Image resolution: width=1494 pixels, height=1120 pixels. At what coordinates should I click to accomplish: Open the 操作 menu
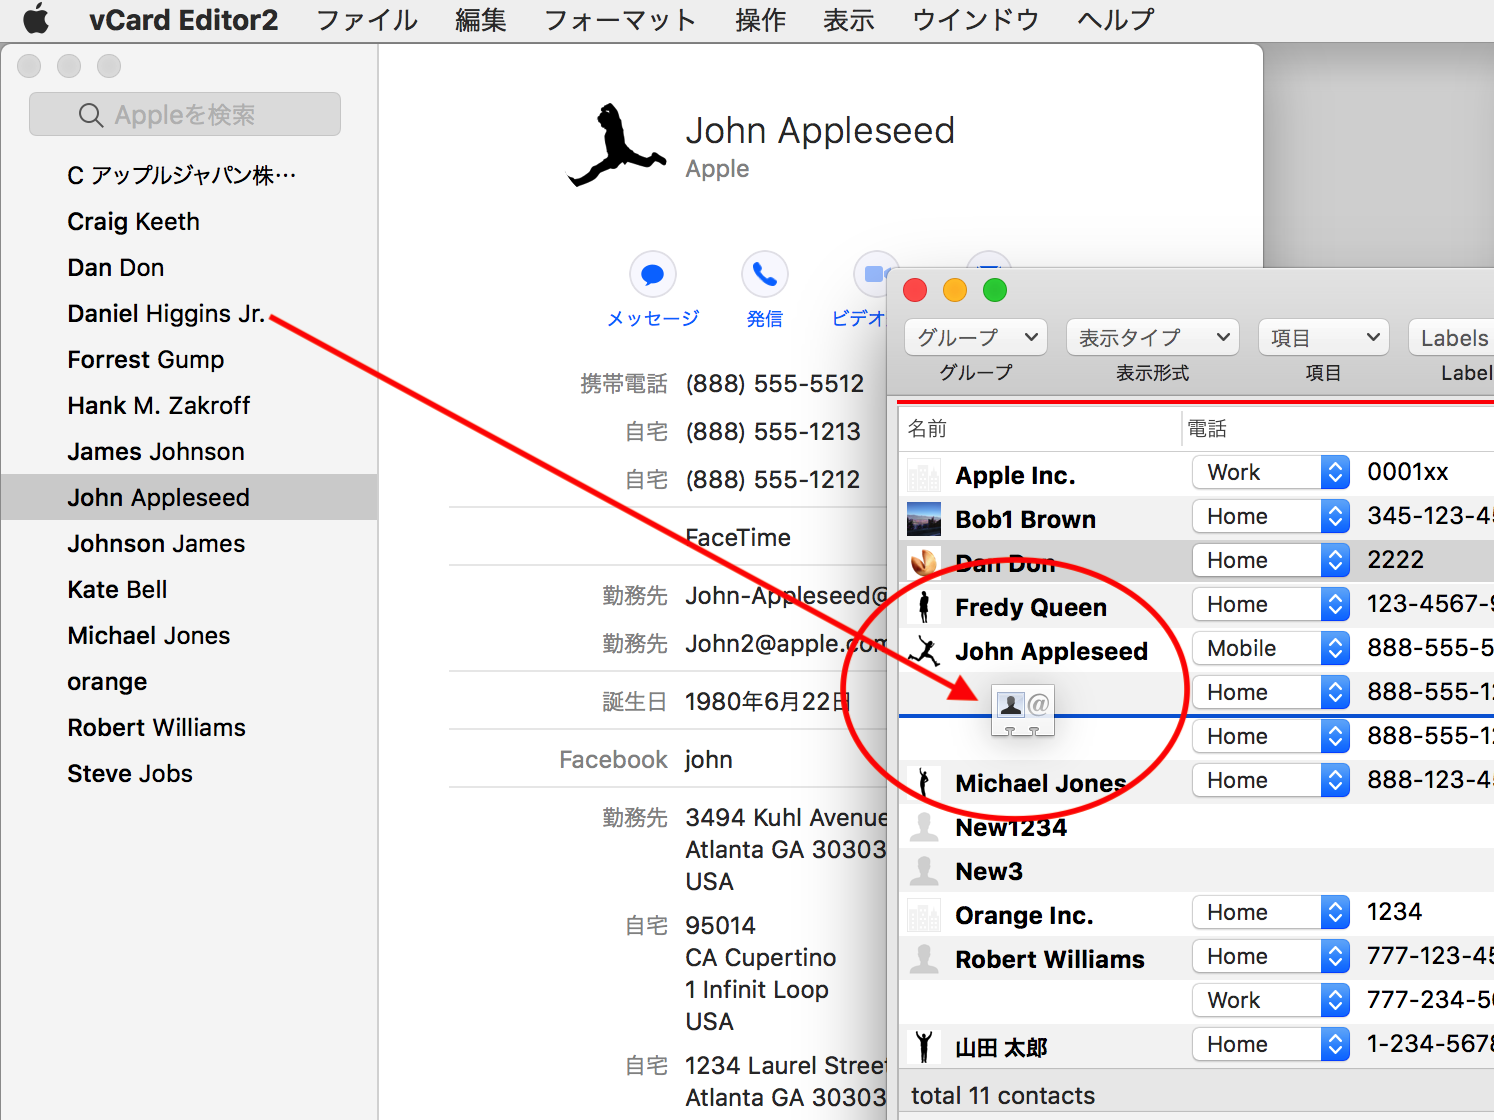click(x=760, y=20)
